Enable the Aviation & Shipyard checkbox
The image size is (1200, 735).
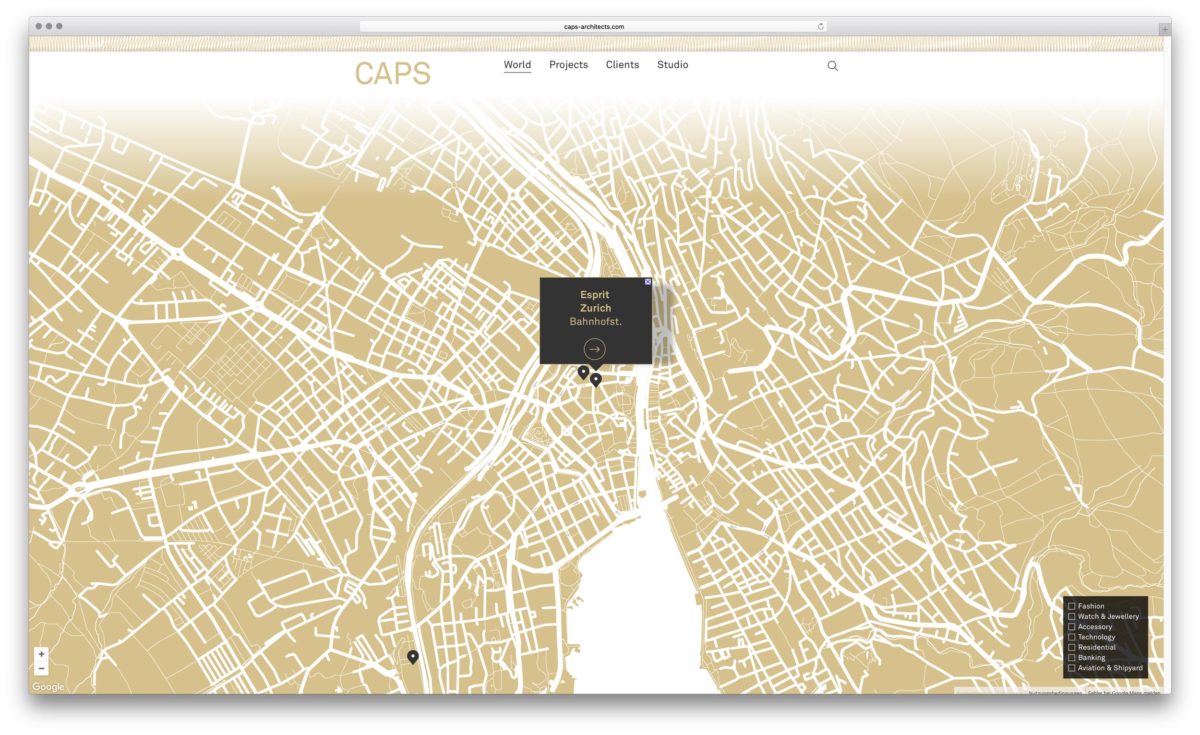click(1072, 668)
